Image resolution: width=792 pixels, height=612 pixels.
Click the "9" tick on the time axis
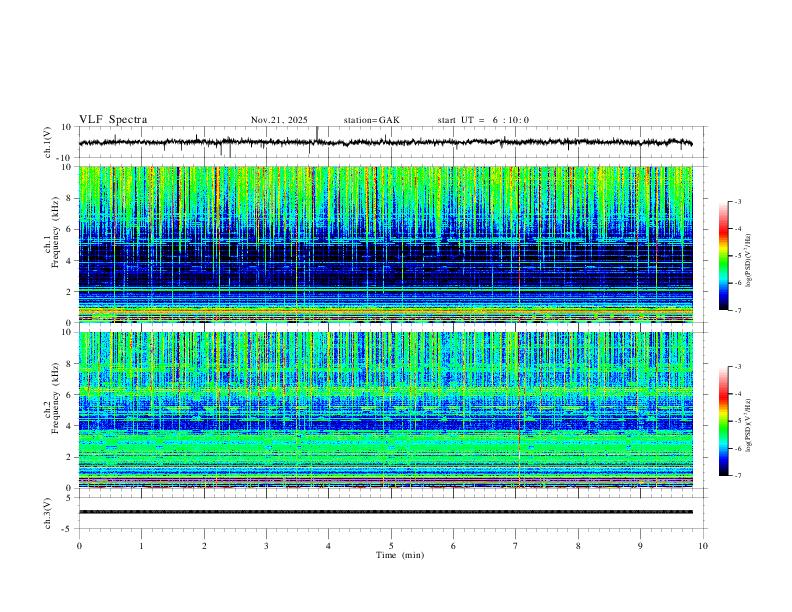click(x=640, y=546)
